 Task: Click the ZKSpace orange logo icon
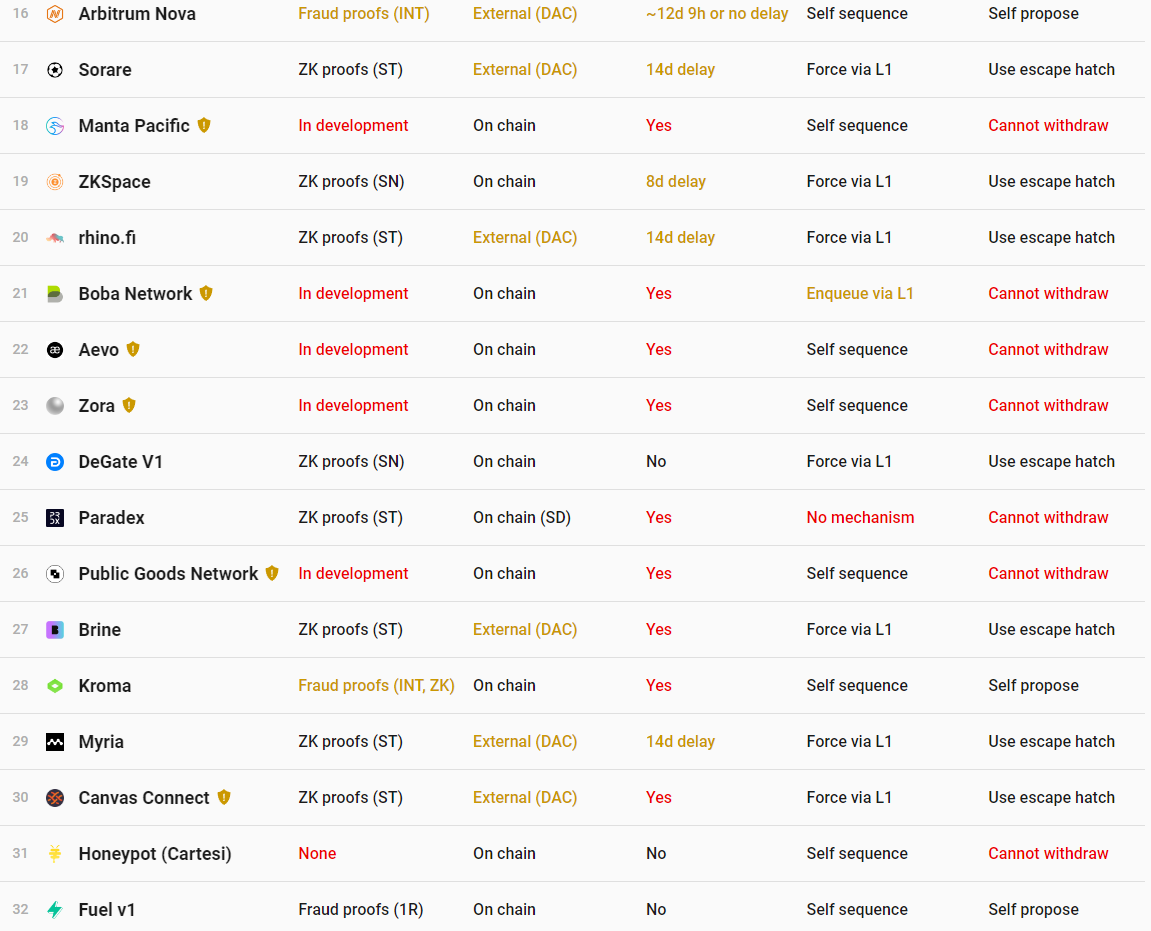point(55,181)
